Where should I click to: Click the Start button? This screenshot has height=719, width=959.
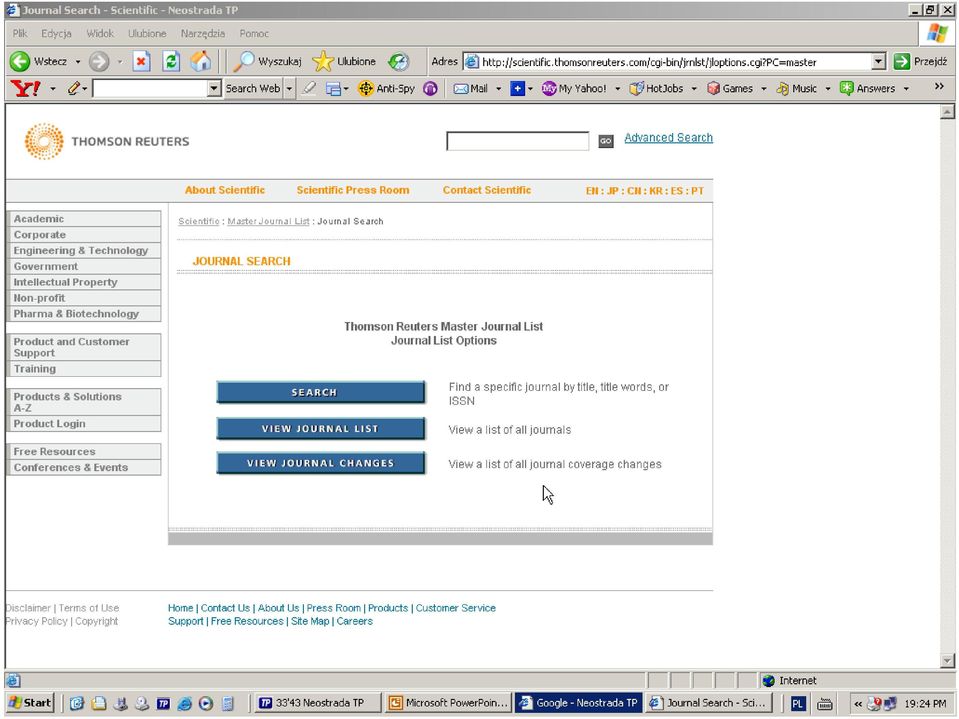pos(30,703)
